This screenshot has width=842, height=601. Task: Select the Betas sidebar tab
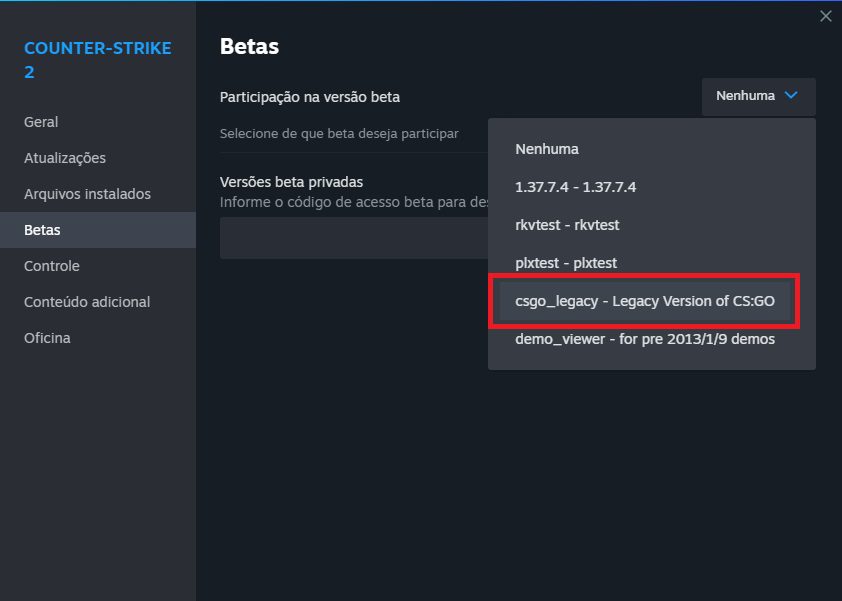click(42, 230)
